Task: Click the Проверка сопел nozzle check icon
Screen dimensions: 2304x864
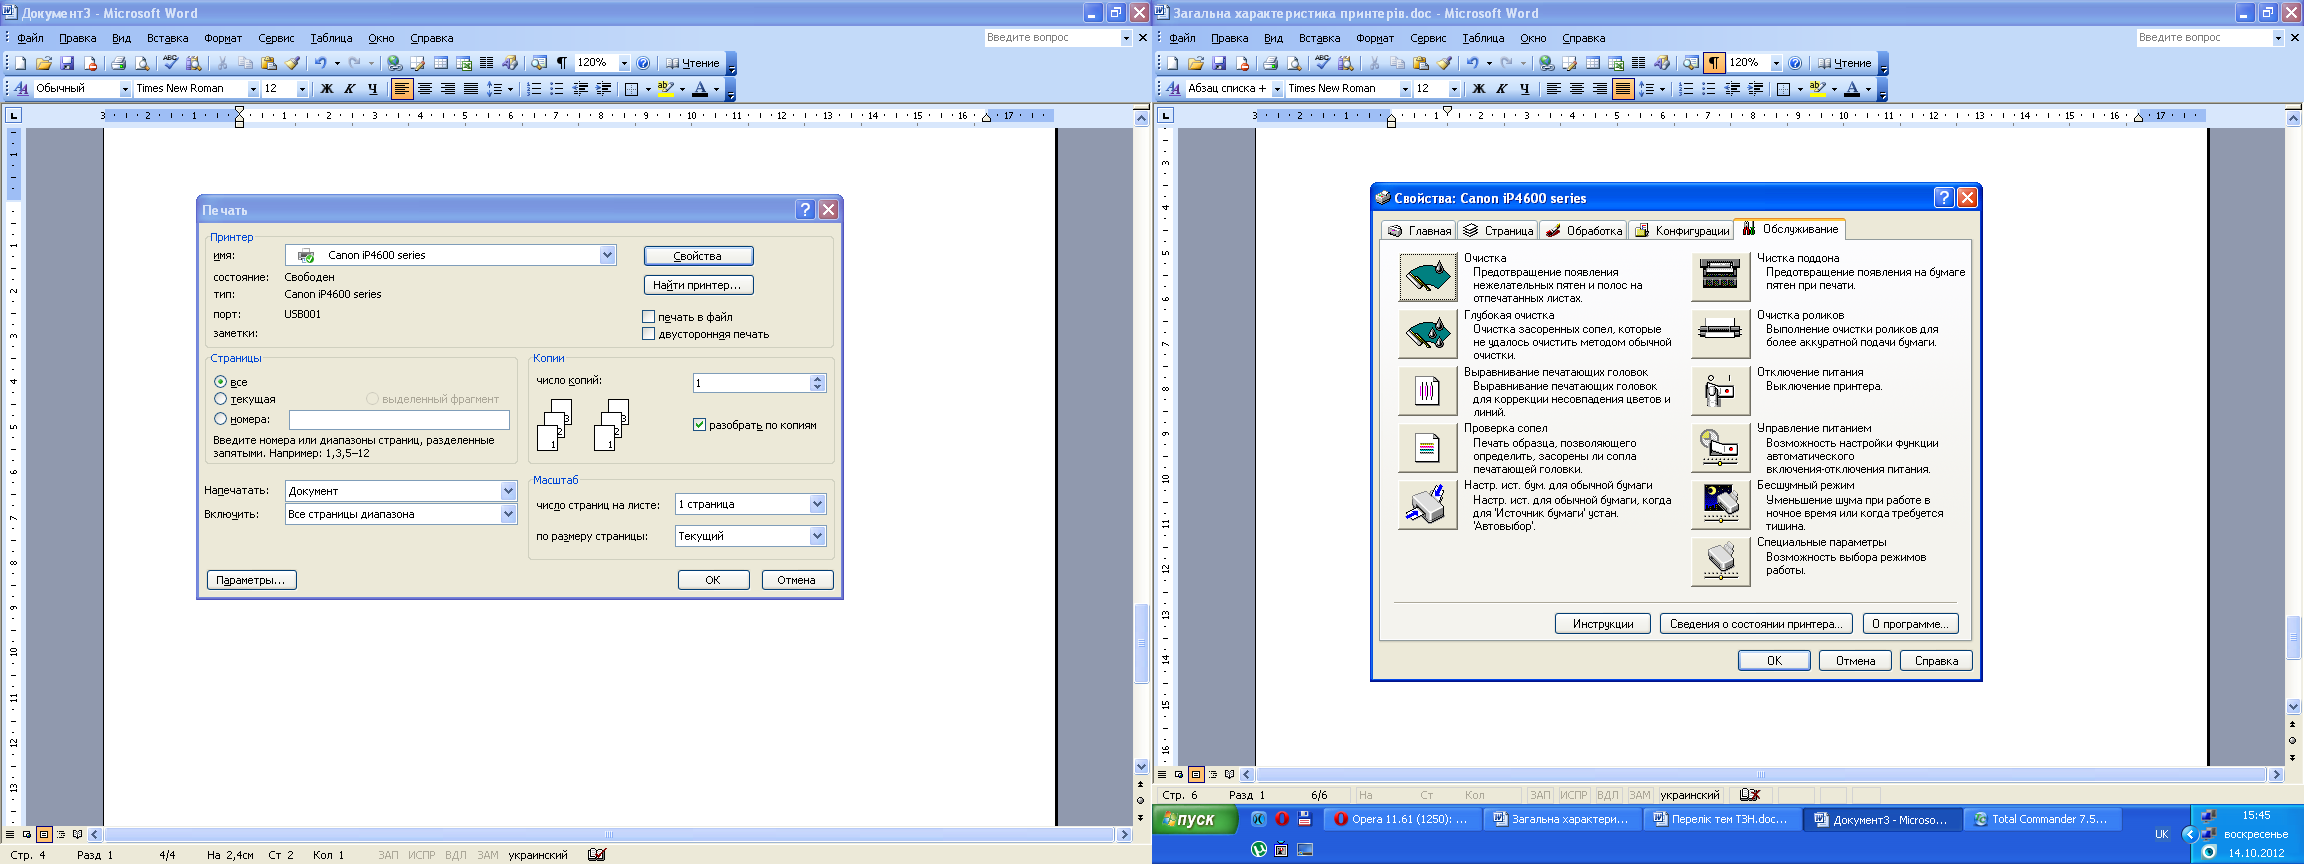Action: coord(1427,448)
